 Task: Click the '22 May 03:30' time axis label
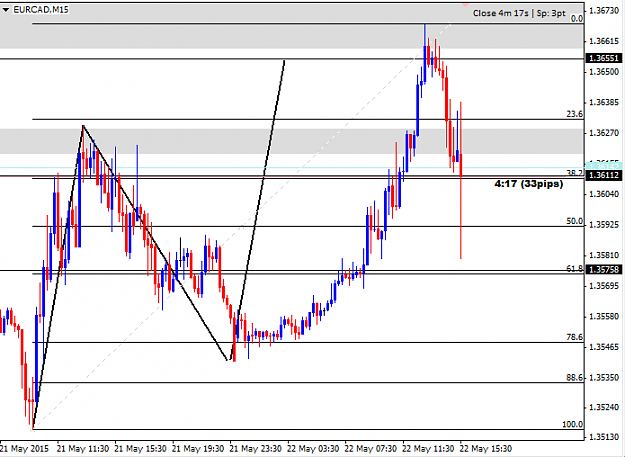click(313, 449)
